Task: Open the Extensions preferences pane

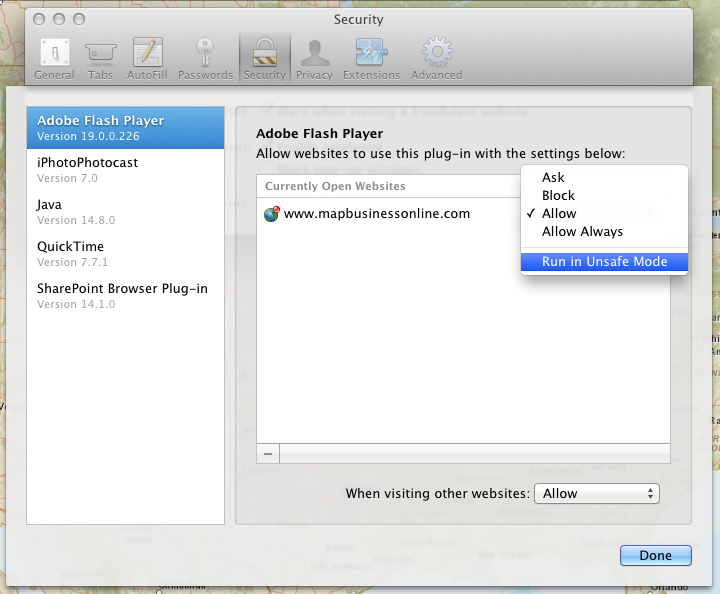Action: (x=371, y=60)
